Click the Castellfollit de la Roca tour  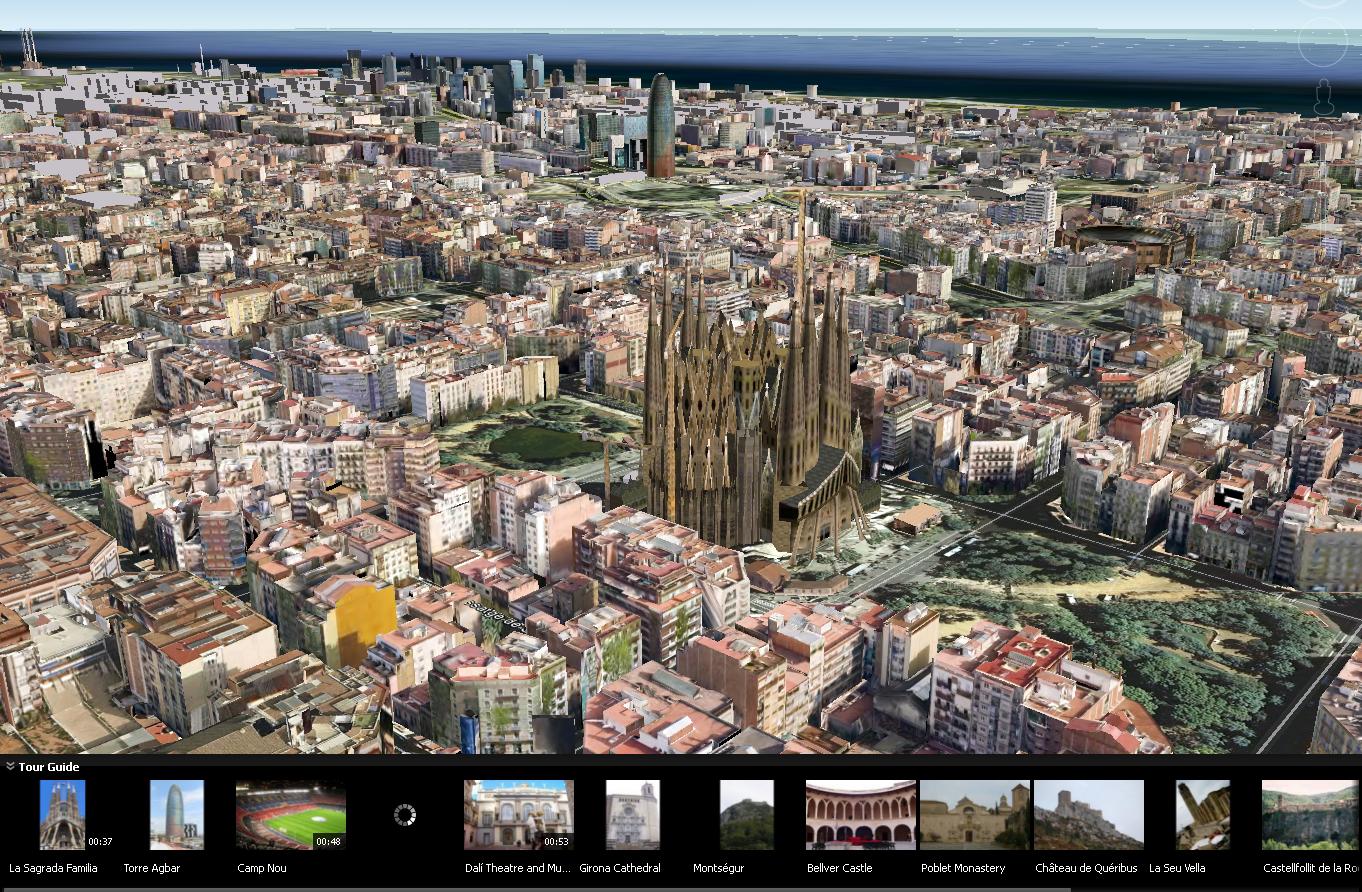[x=1308, y=814]
